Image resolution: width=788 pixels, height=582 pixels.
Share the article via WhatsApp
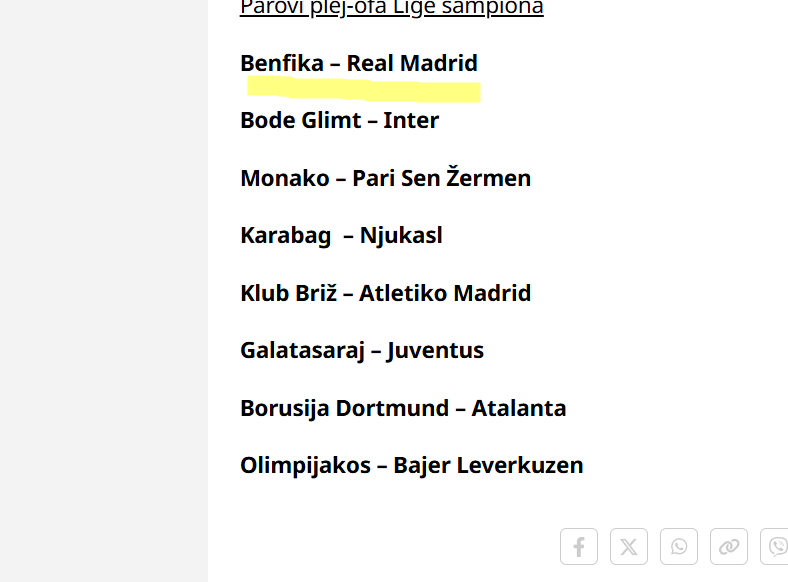click(x=679, y=547)
